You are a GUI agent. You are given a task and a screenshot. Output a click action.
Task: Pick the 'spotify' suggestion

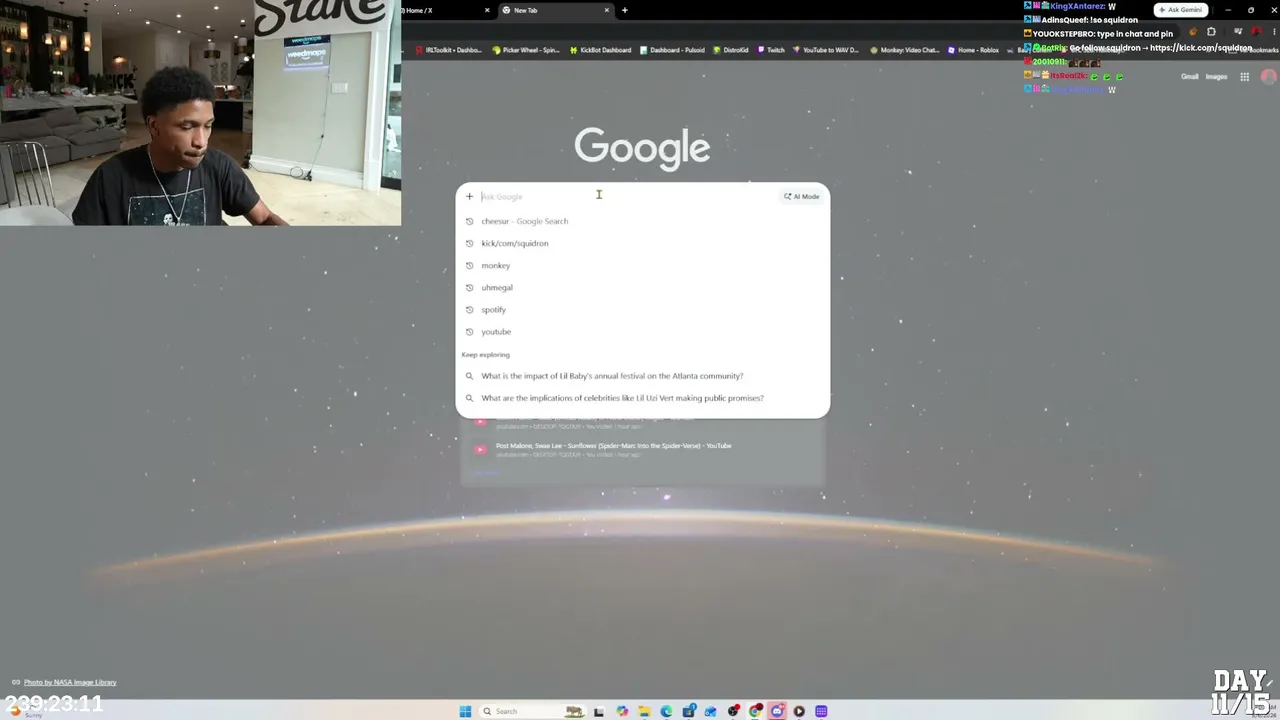coord(643,309)
